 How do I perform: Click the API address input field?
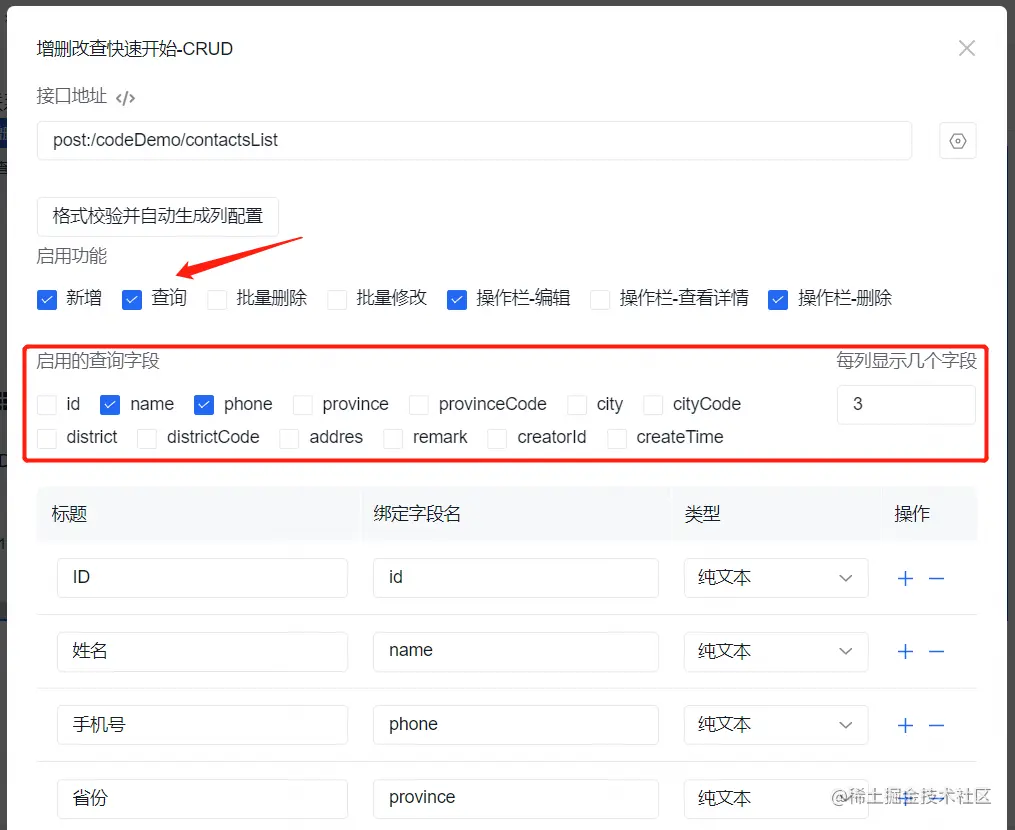coord(474,140)
